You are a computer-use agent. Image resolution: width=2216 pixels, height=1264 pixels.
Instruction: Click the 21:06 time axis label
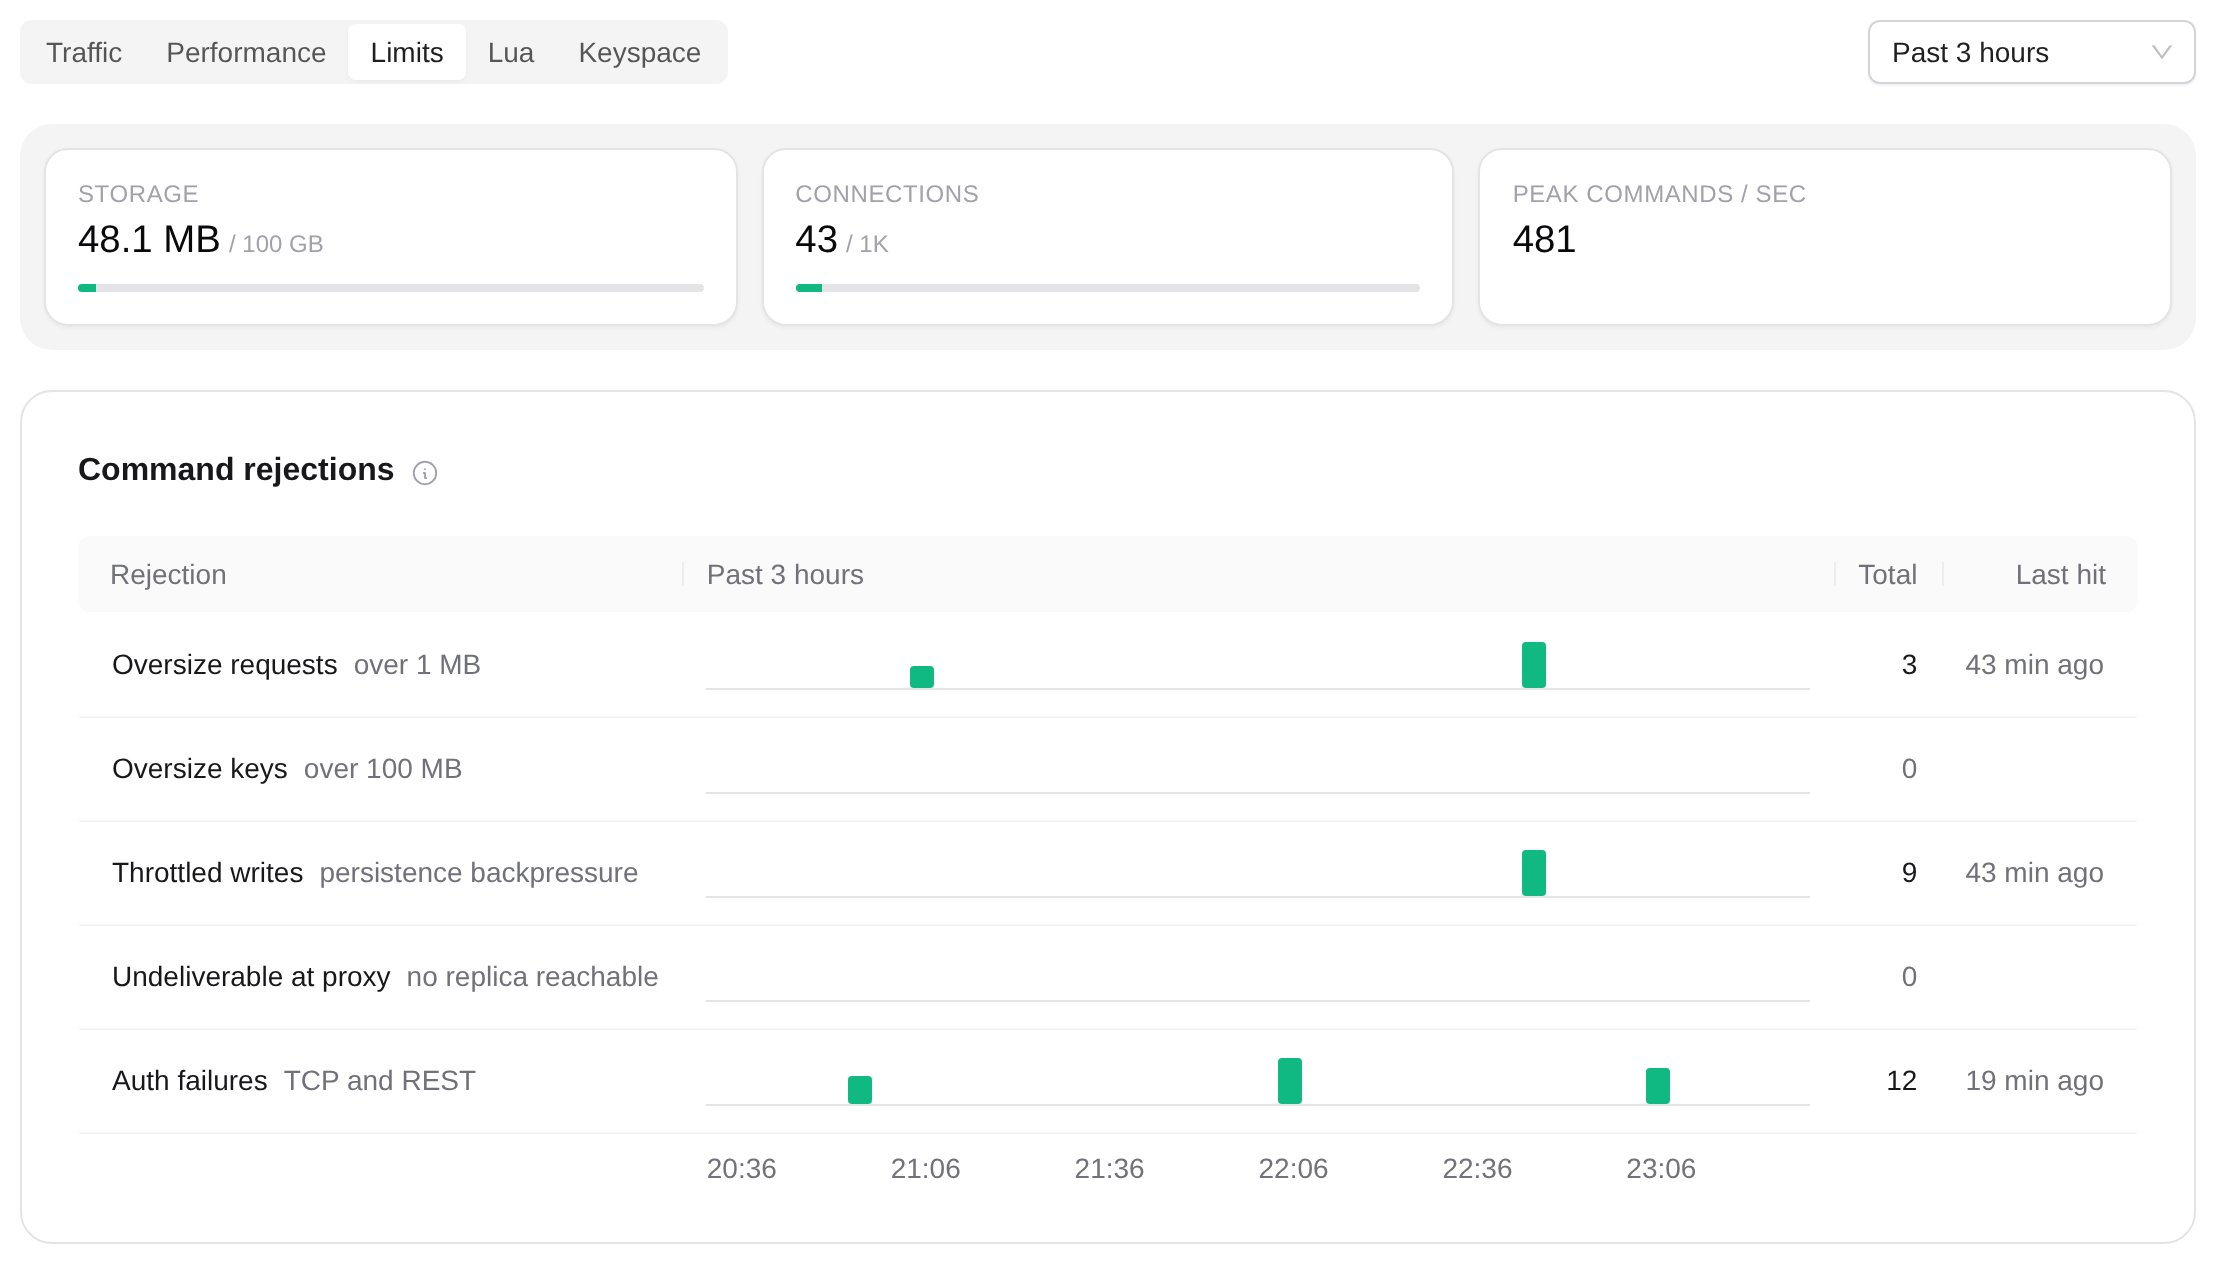coord(925,1169)
